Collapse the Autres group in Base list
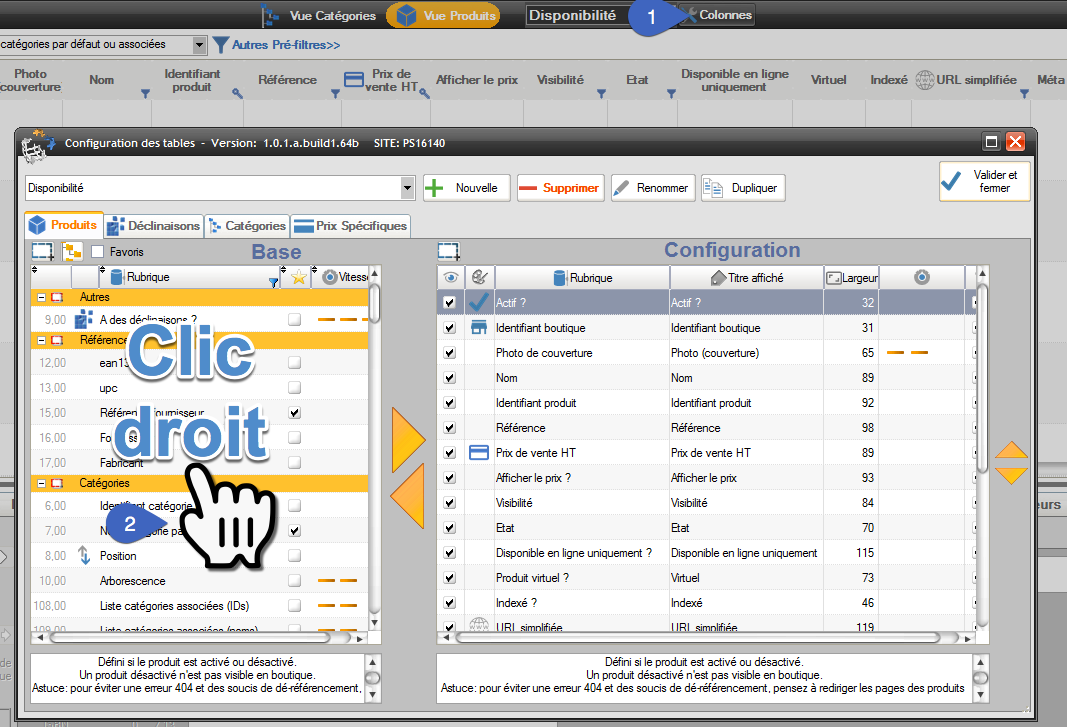The width and height of the screenshot is (1067, 727). tap(41, 297)
